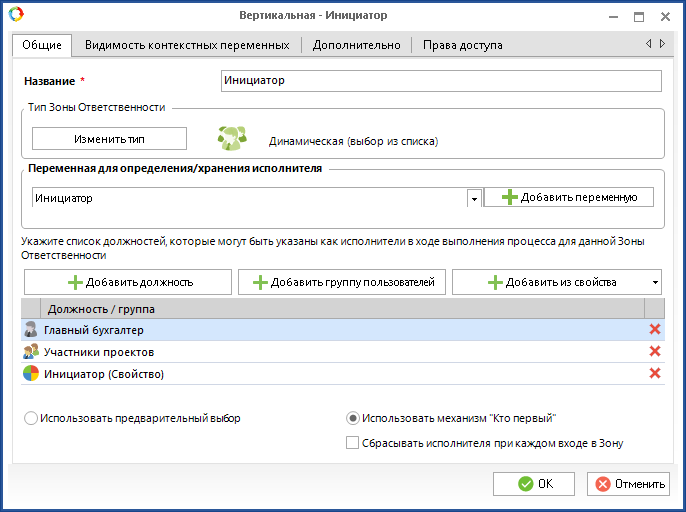Click Добавить должность button

click(128, 282)
